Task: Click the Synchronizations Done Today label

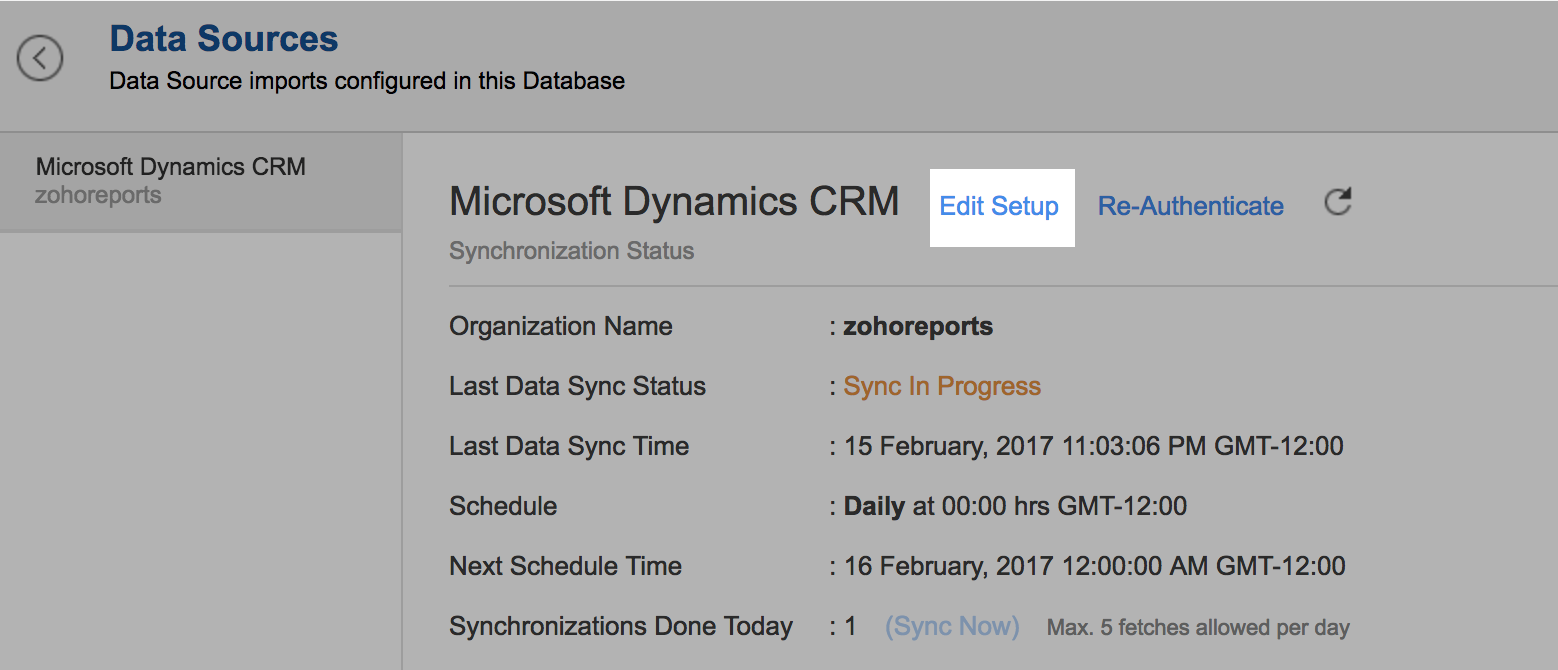Action: click(x=620, y=627)
